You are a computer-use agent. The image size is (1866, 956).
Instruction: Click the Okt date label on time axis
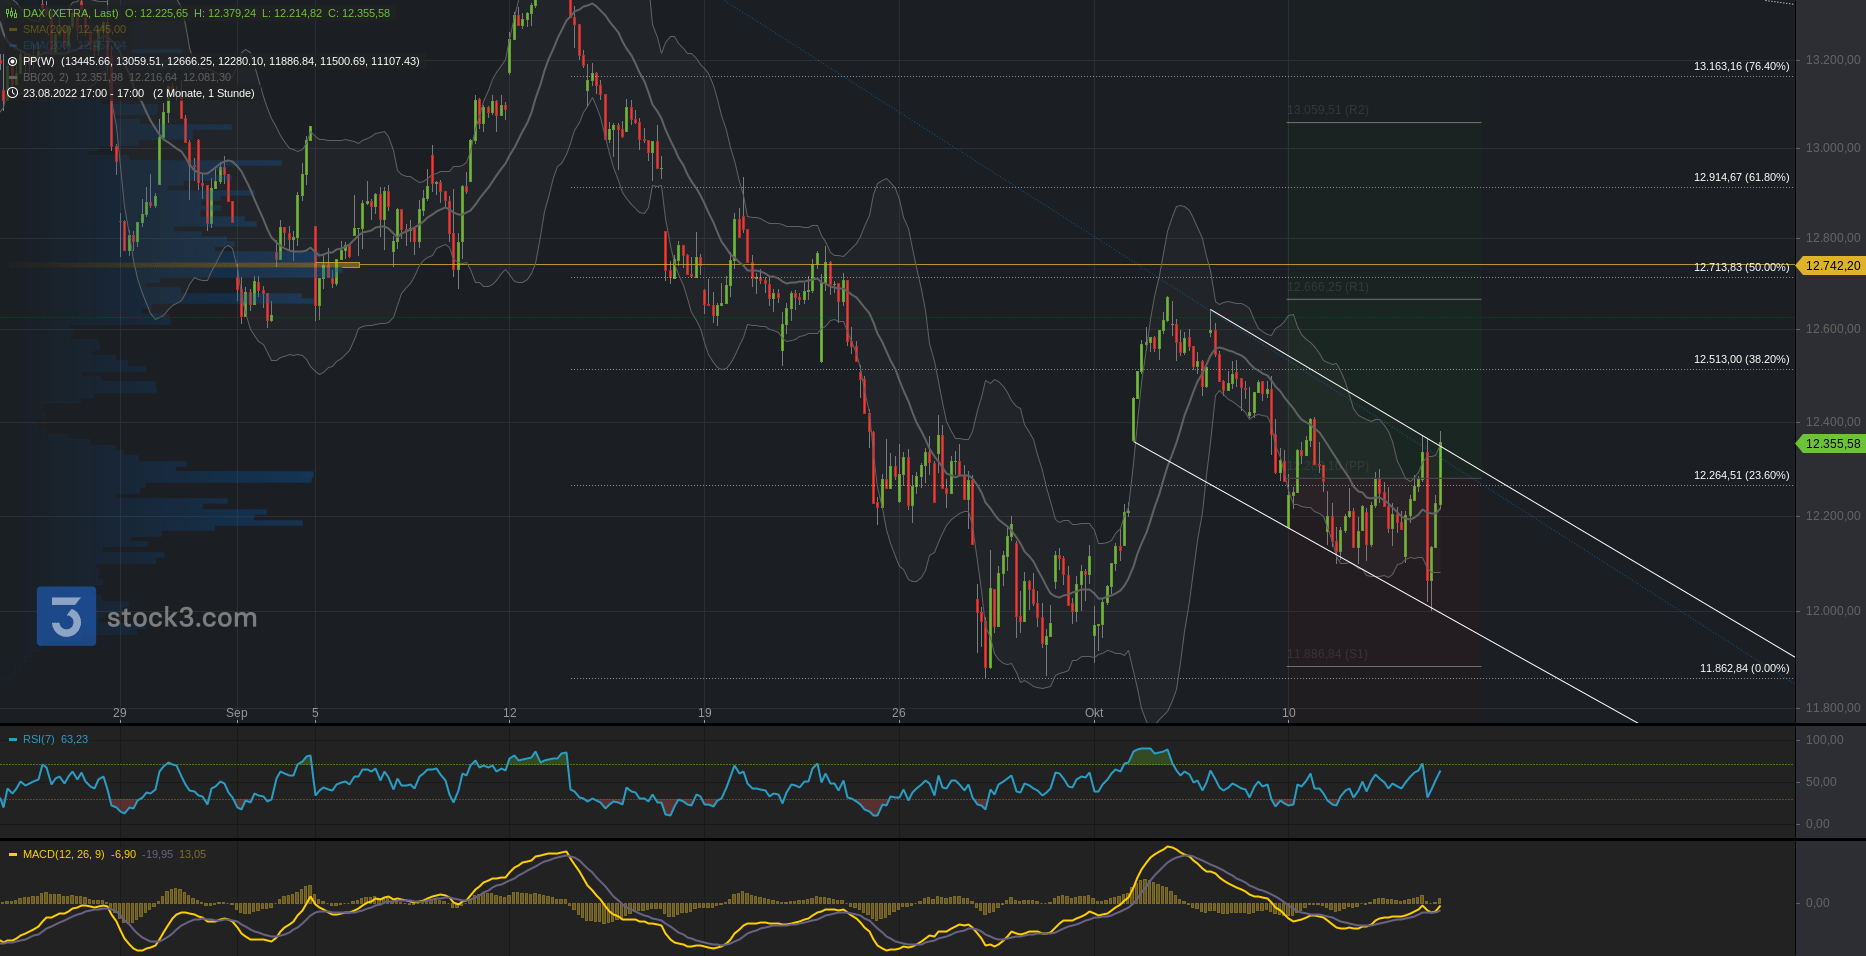(x=1094, y=713)
